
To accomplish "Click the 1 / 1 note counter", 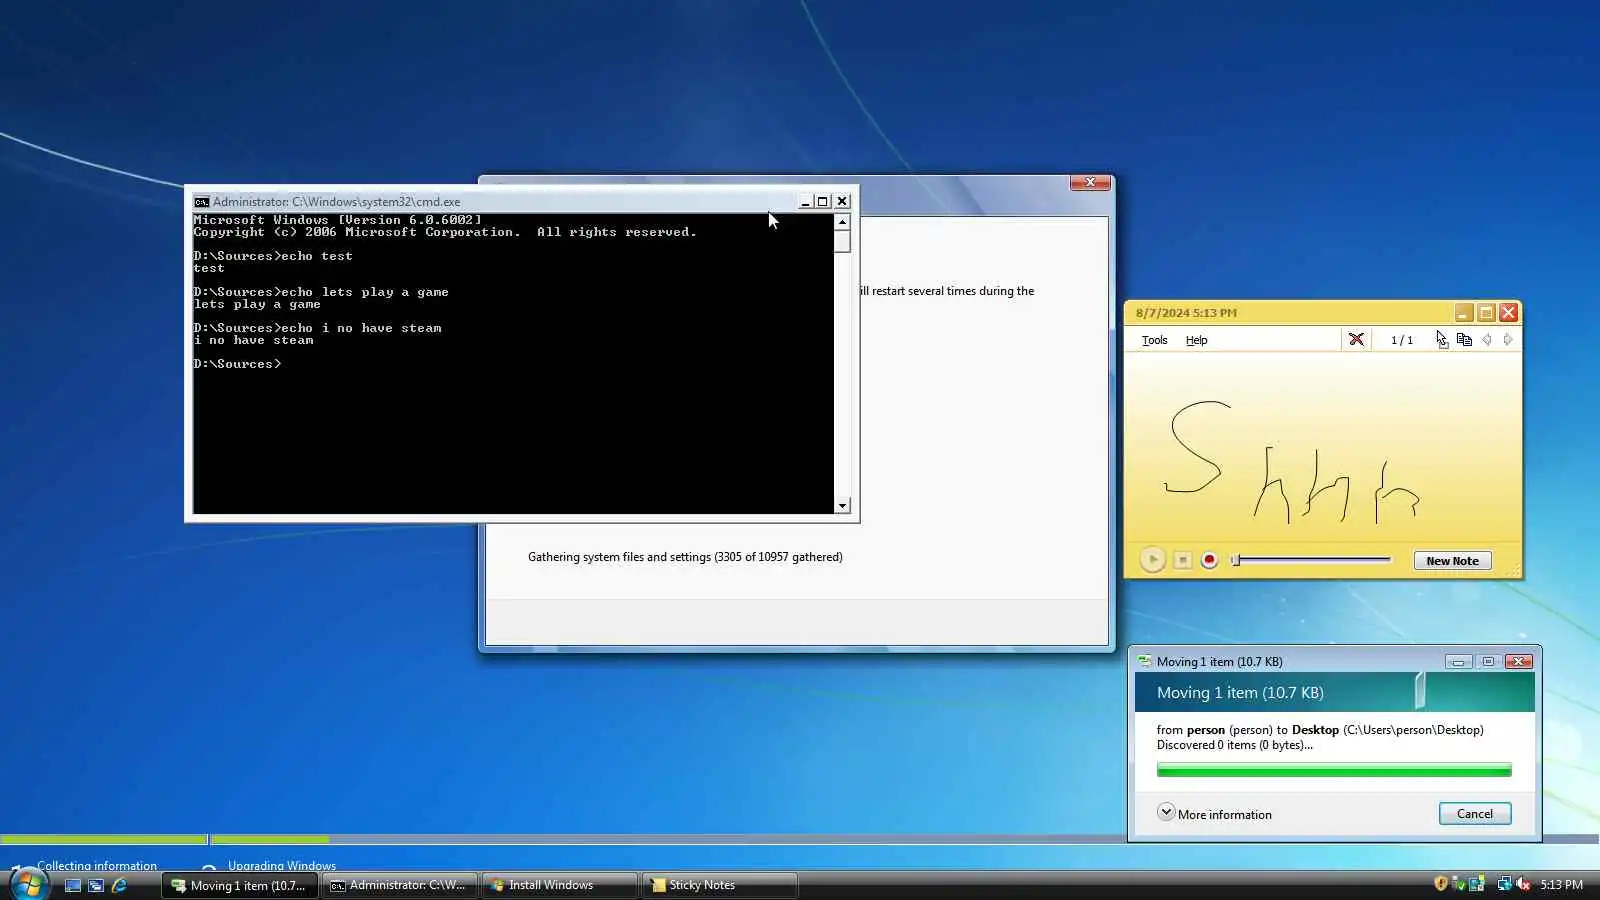I will pyautogui.click(x=1402, y=340).
